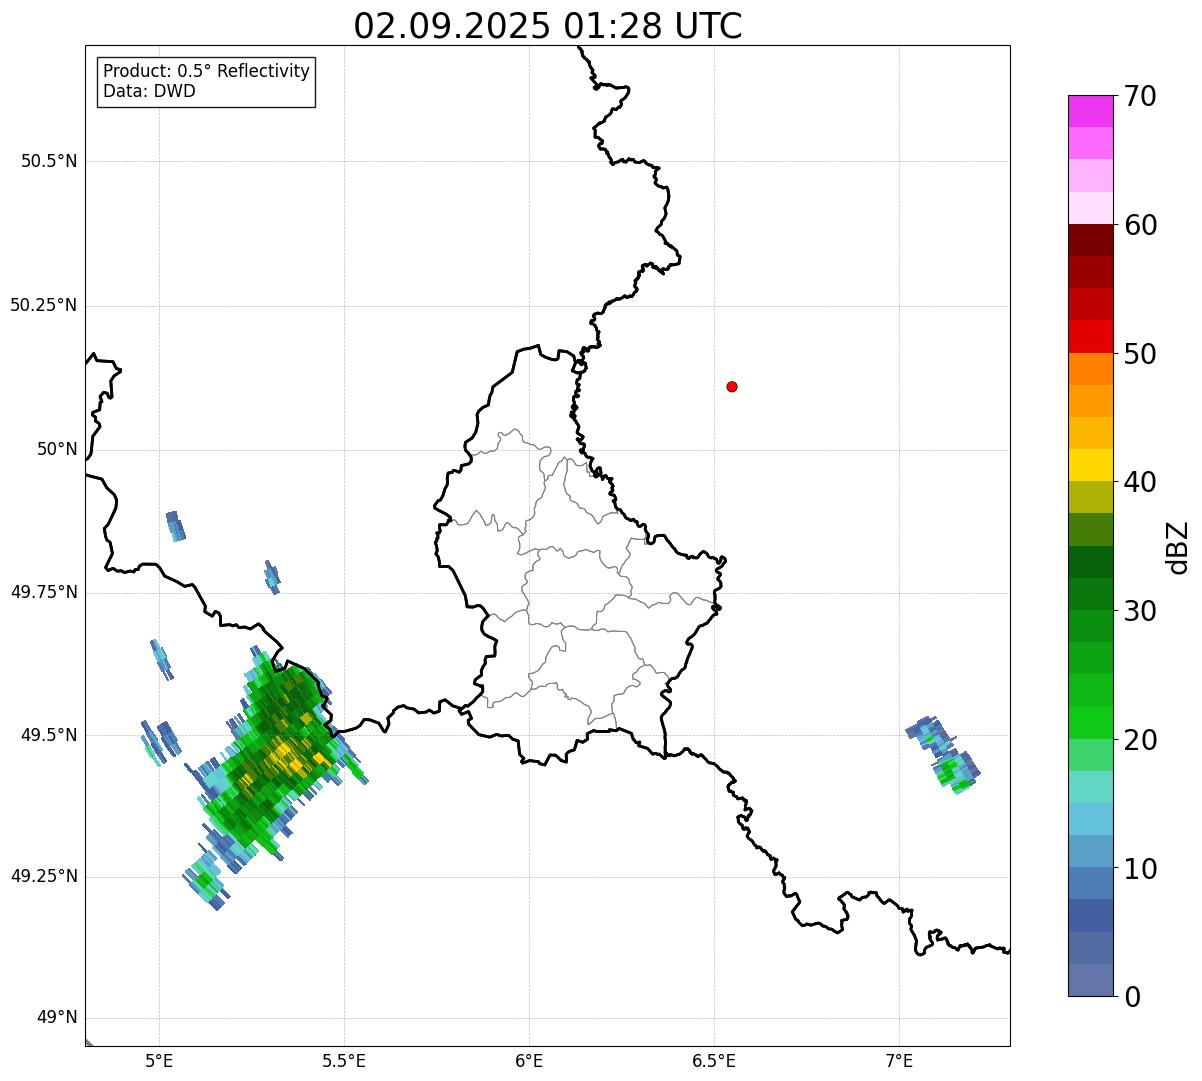Select the 'Product: 0.5° Reflectivity' label

pos(207,71)
